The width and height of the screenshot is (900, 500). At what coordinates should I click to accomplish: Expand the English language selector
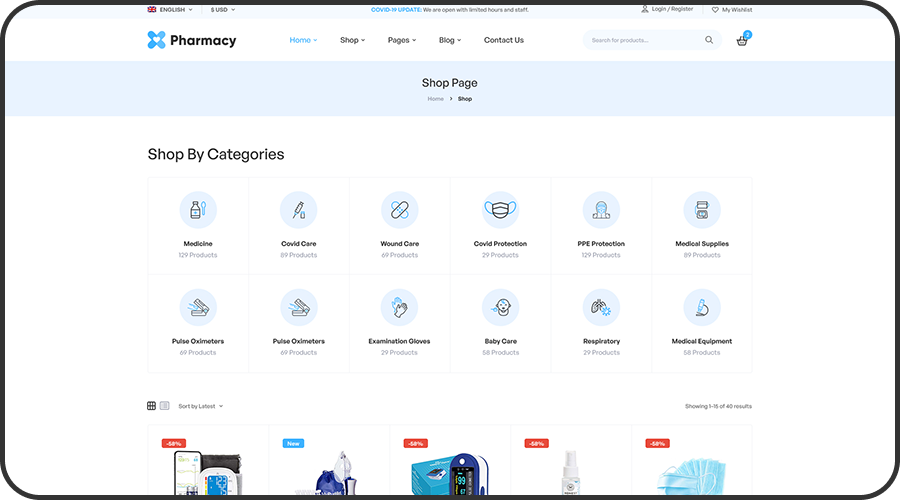170,10
